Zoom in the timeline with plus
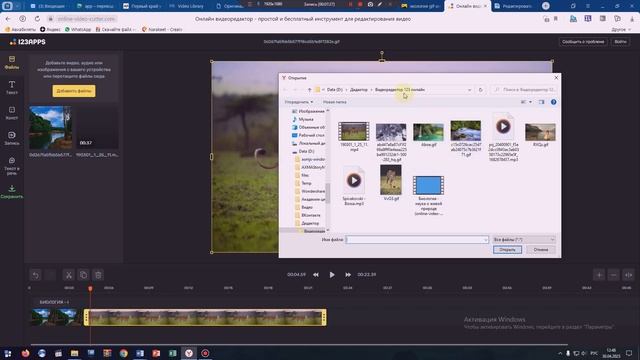Image resolution: width=640 pixels, height=360 pixels. click(x=599, y=275)
